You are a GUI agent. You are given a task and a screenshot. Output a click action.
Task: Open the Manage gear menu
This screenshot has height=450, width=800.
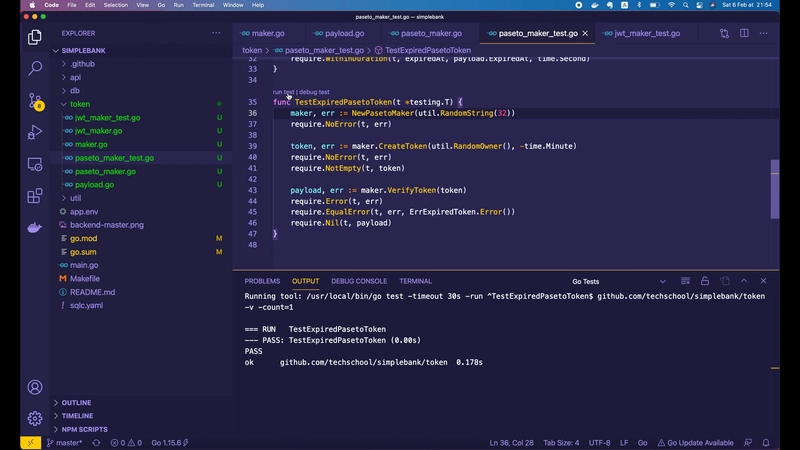tap(35, 418)
